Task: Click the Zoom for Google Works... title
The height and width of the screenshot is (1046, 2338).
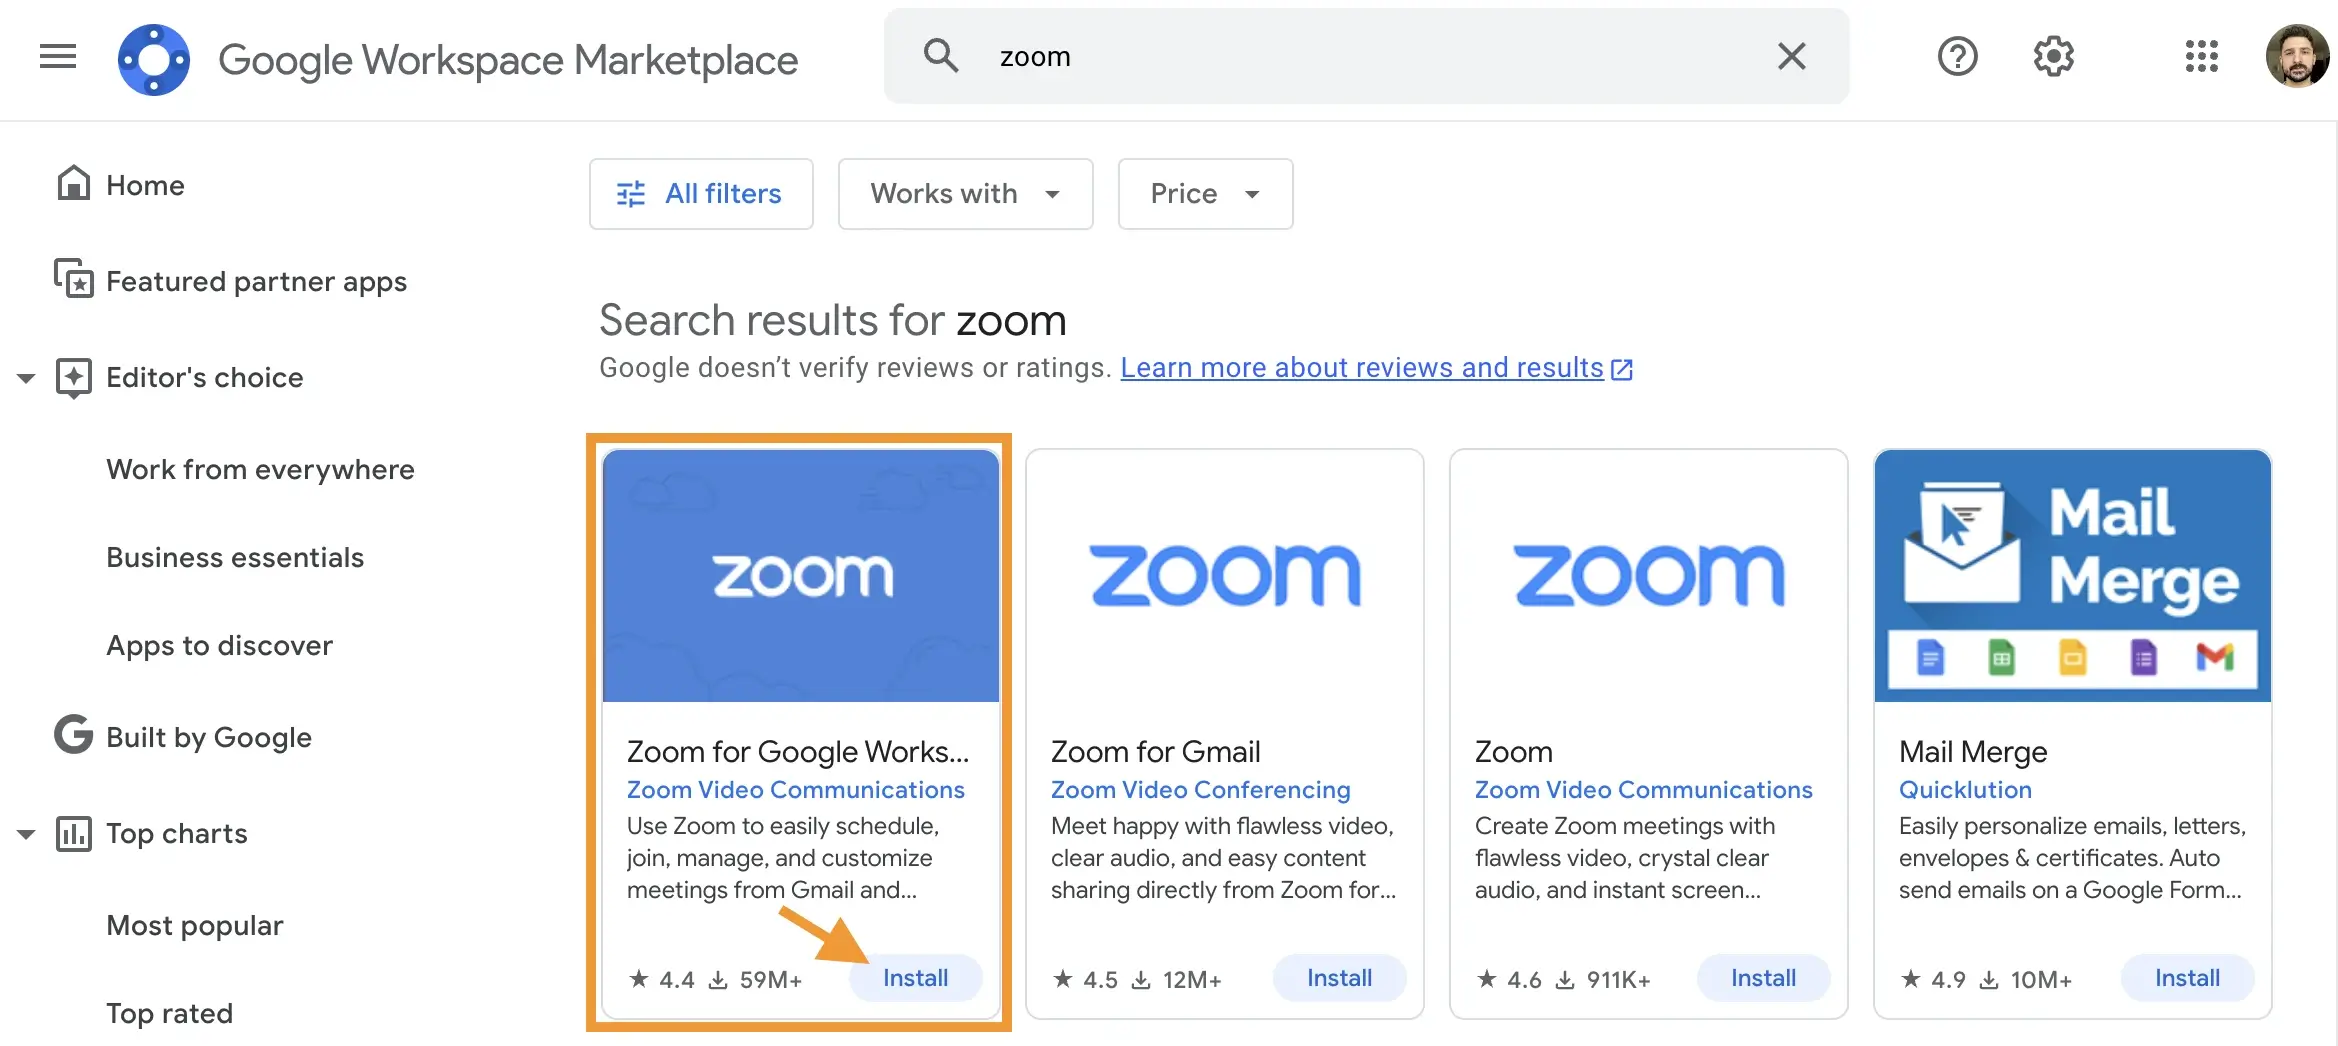Action: pyautogui.click(x=797, y=751)
